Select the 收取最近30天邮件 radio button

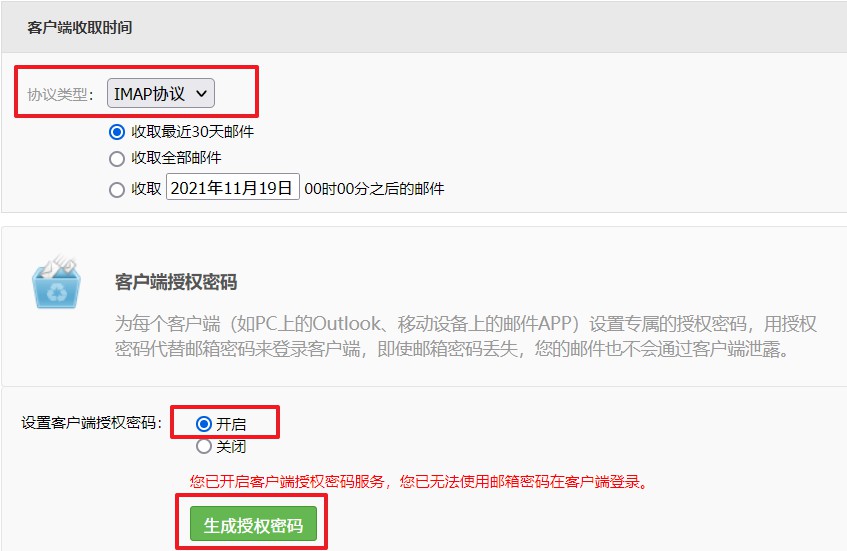(117, 132)
